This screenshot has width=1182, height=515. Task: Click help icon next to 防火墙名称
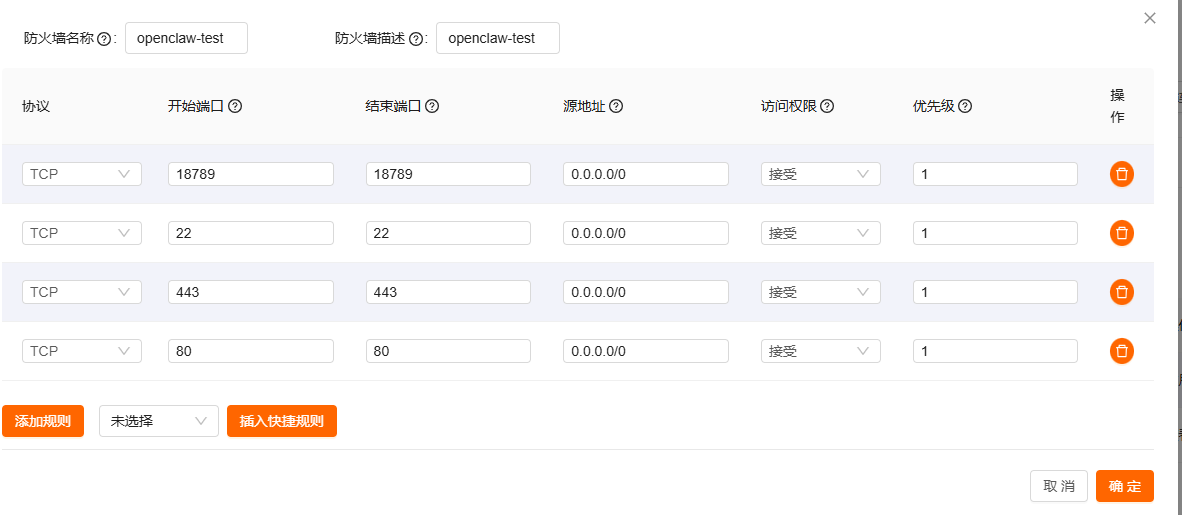point(104,39)
